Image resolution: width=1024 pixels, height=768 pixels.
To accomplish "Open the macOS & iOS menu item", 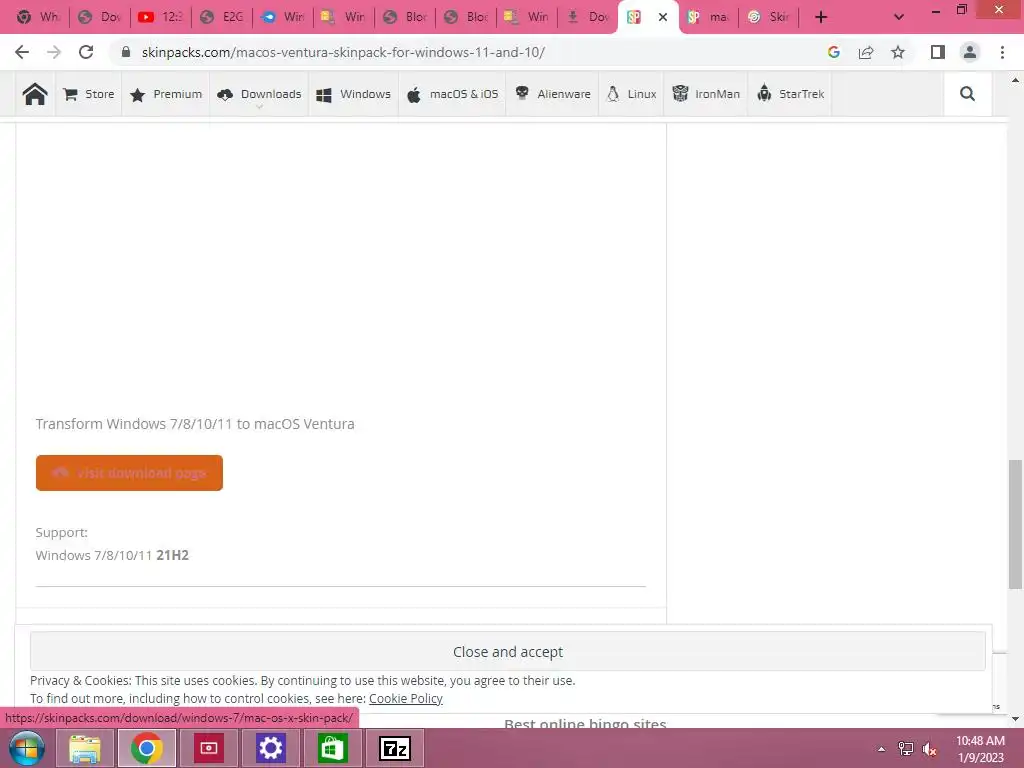I will [x=452, y=94].
